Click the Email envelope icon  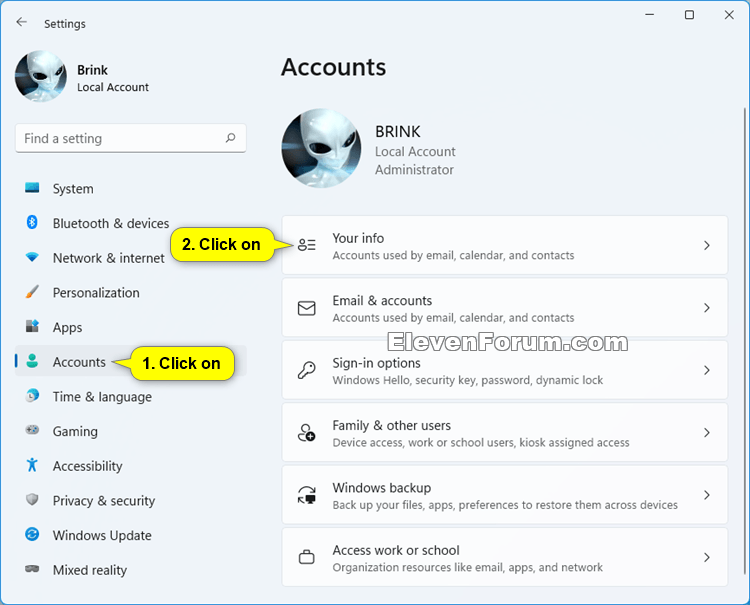307,308
